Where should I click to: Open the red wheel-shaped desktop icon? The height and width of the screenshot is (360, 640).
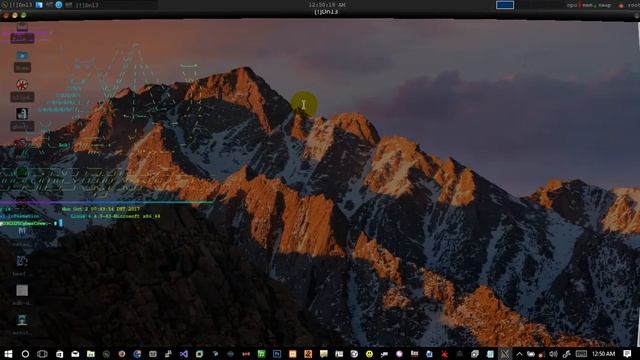point(22,84)
